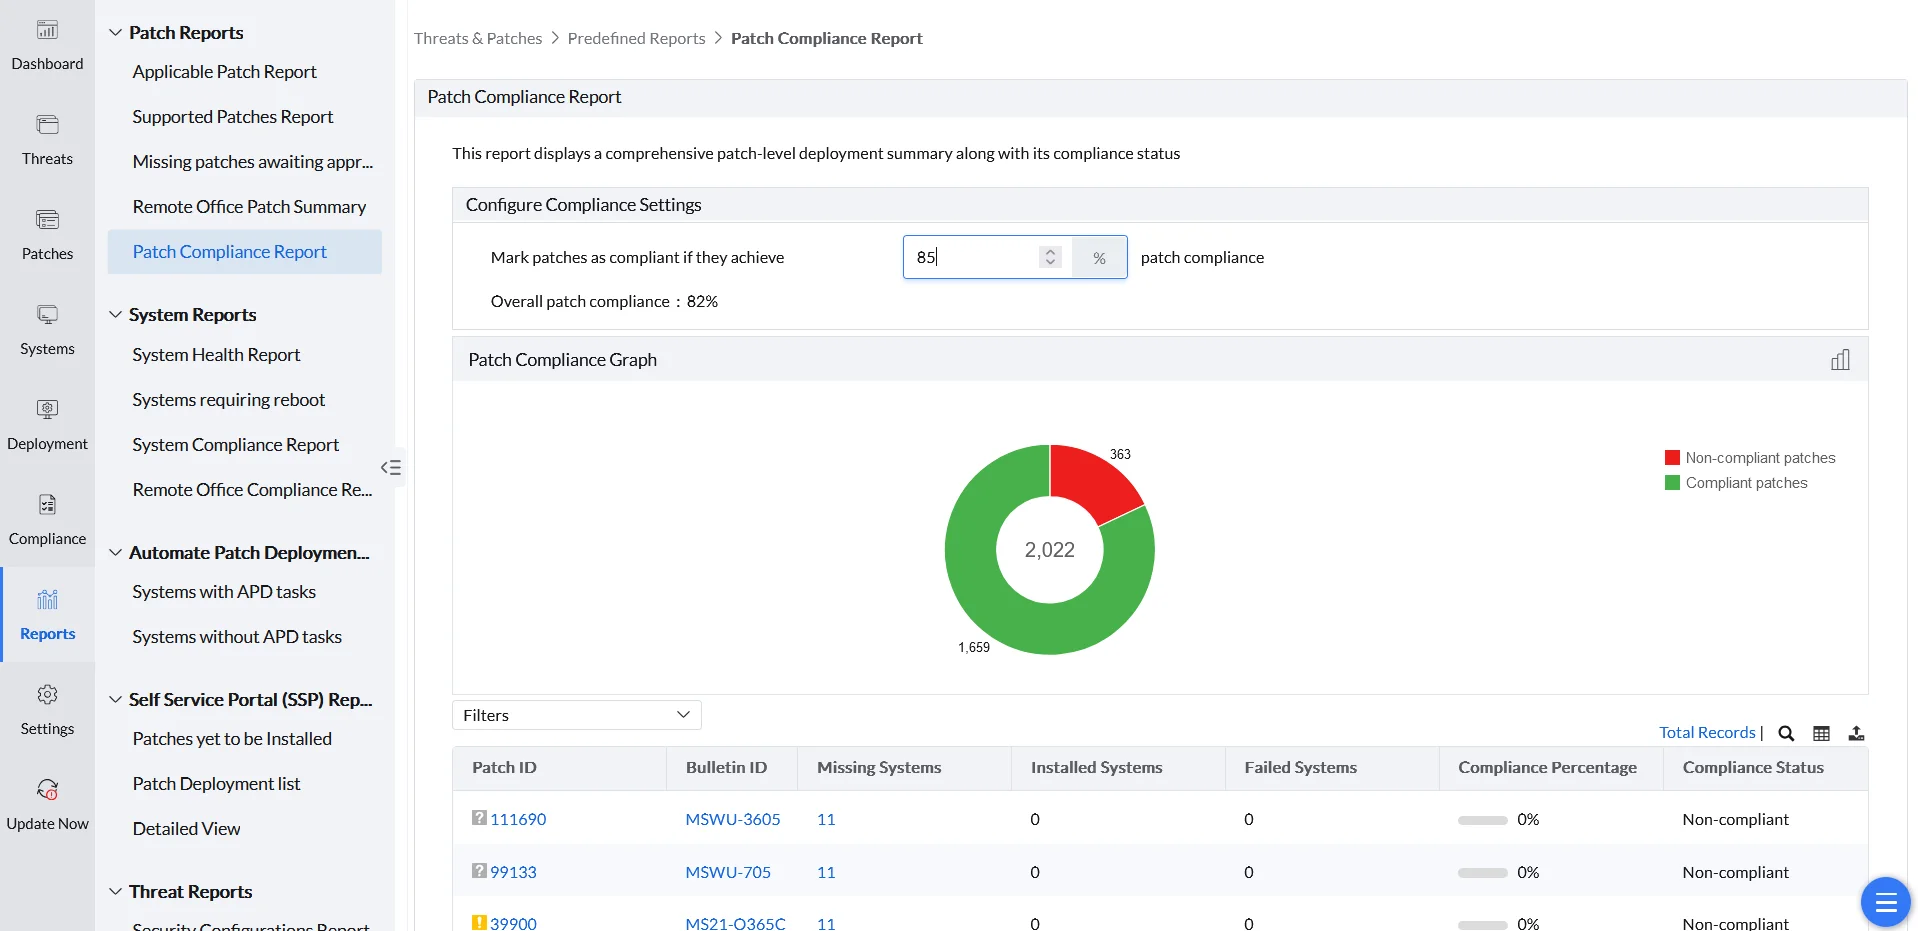Open Applicable Patch Report
Screen dimensions: 1918x931
click(224, 72)
